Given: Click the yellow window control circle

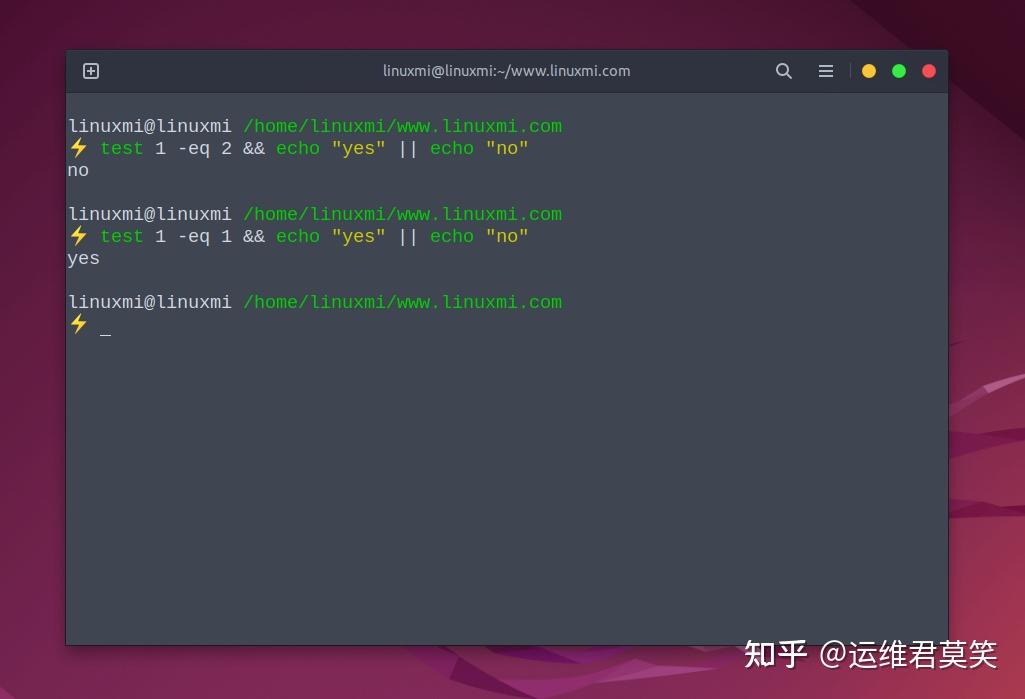Looking at the screenshot, I should click(x=868, y=71).
